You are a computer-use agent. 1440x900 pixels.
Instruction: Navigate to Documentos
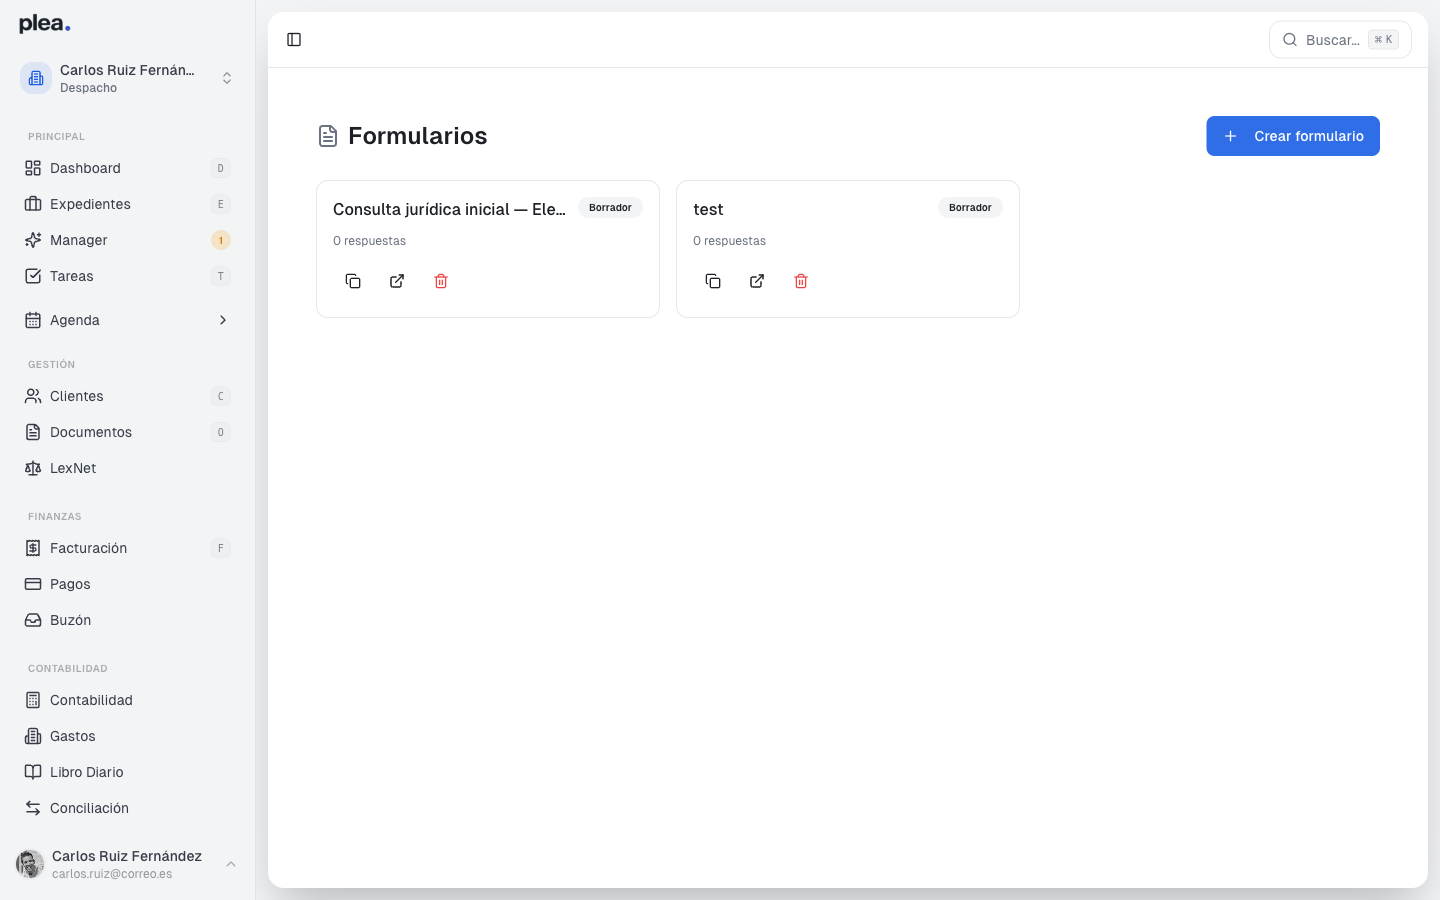128,432
